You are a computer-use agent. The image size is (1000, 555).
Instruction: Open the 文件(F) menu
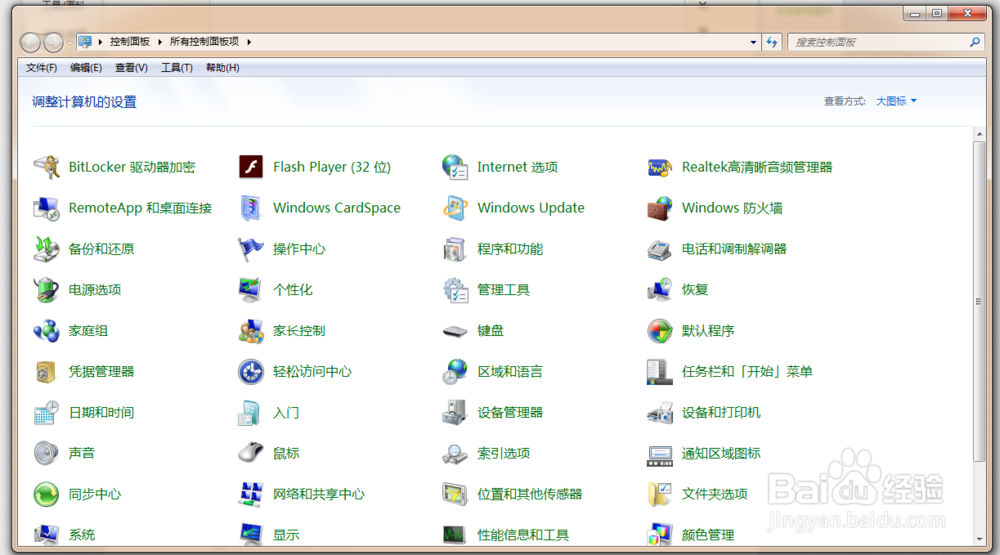coord(41,68)
